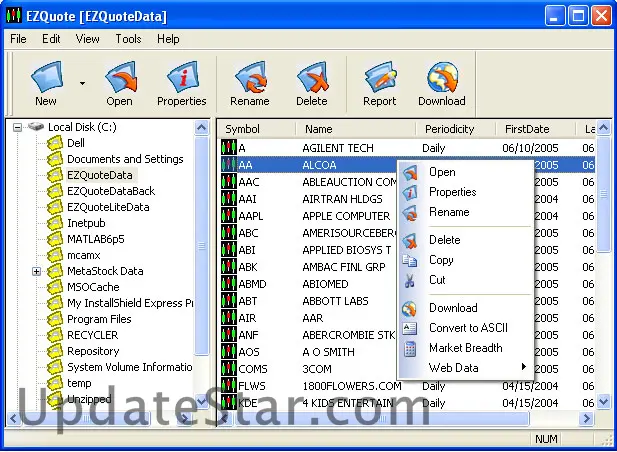Choose Convert to ASCII context entry

pyautogui.click(x=468, y=328)
